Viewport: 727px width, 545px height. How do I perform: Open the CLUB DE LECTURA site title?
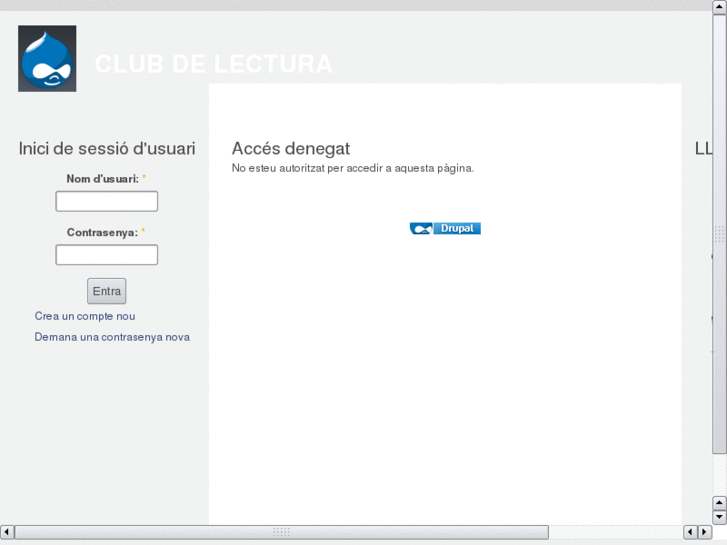pos(214,64)
